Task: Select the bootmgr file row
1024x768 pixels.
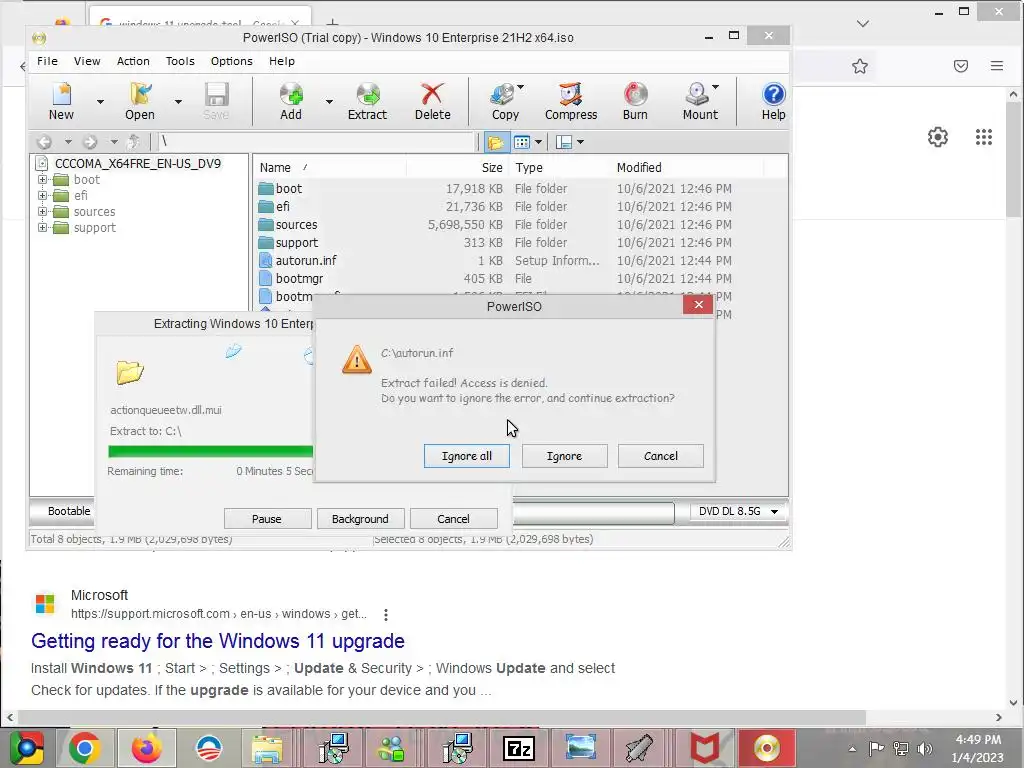Action: coord(519,278)
